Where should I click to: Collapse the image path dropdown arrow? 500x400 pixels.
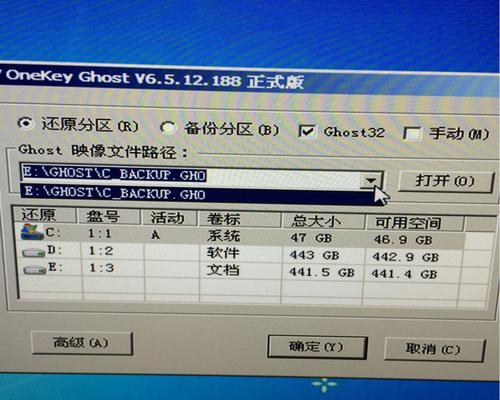pyautogui.click(x=371, y=181)
